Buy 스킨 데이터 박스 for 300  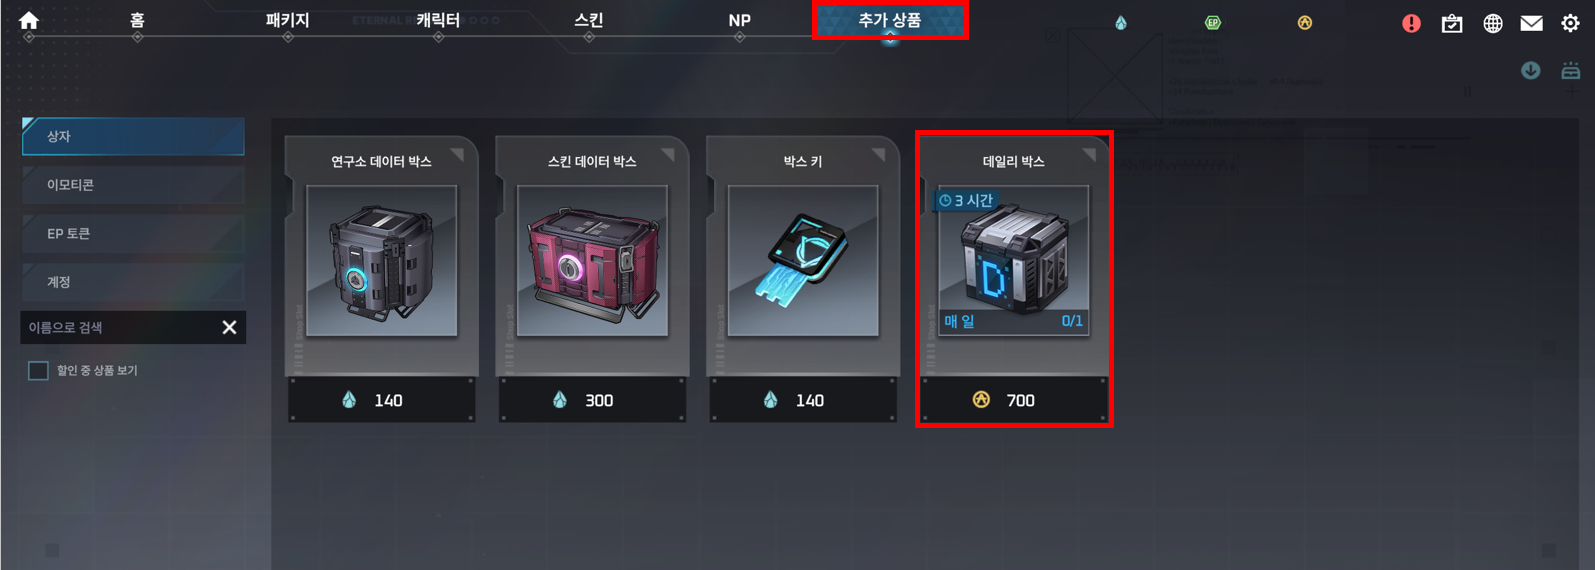click(592, 400)
